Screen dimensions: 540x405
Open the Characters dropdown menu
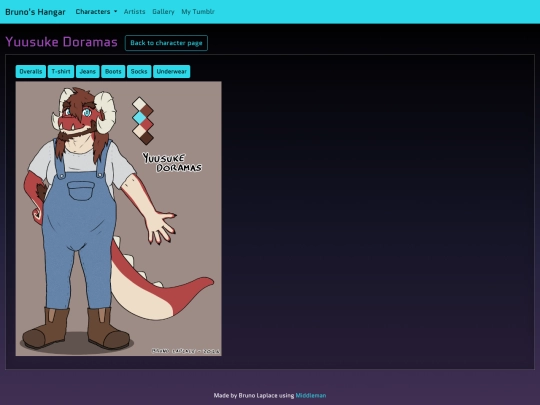coord(96,12)
